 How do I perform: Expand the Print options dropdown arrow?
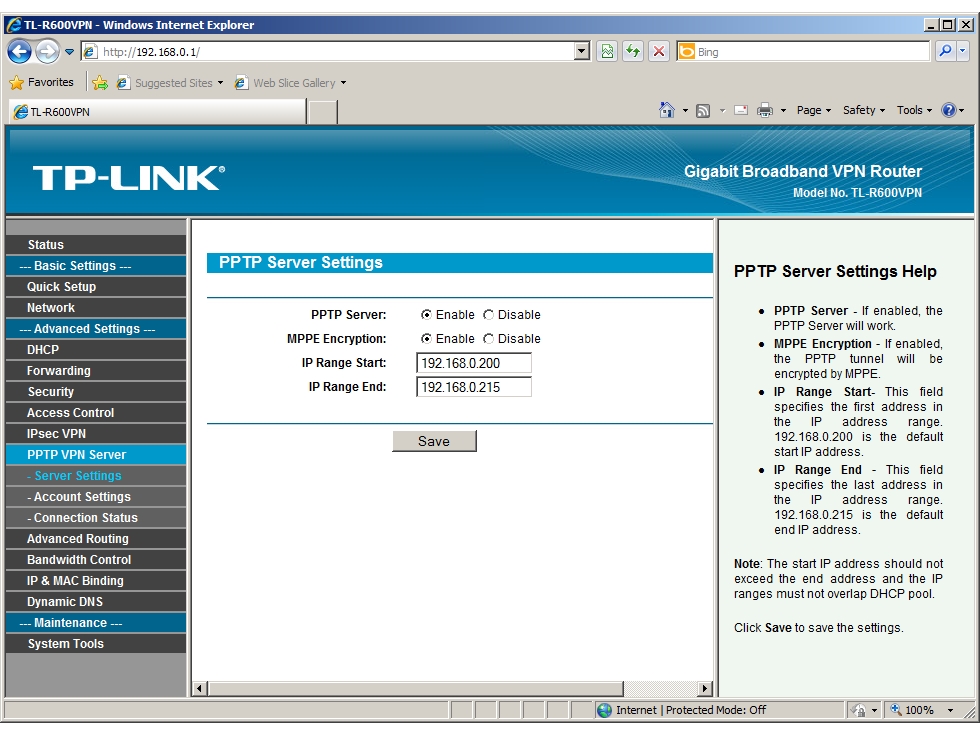(782, 111)
